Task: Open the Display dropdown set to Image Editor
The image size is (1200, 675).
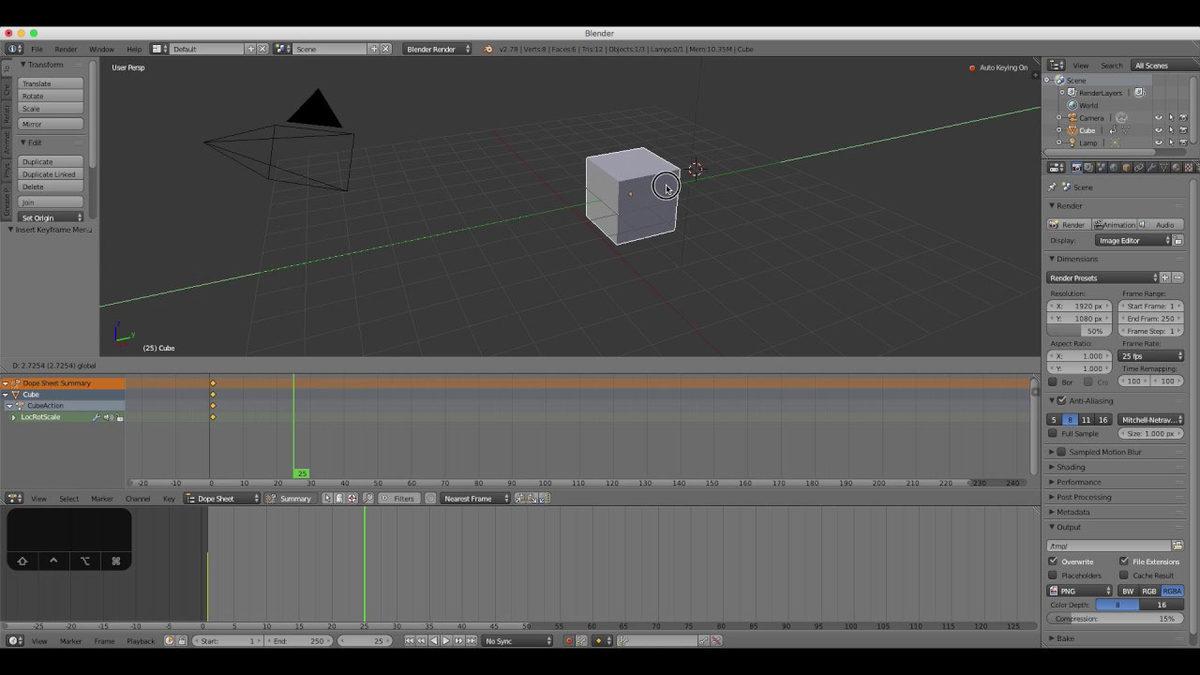Action: point(1133,240)
